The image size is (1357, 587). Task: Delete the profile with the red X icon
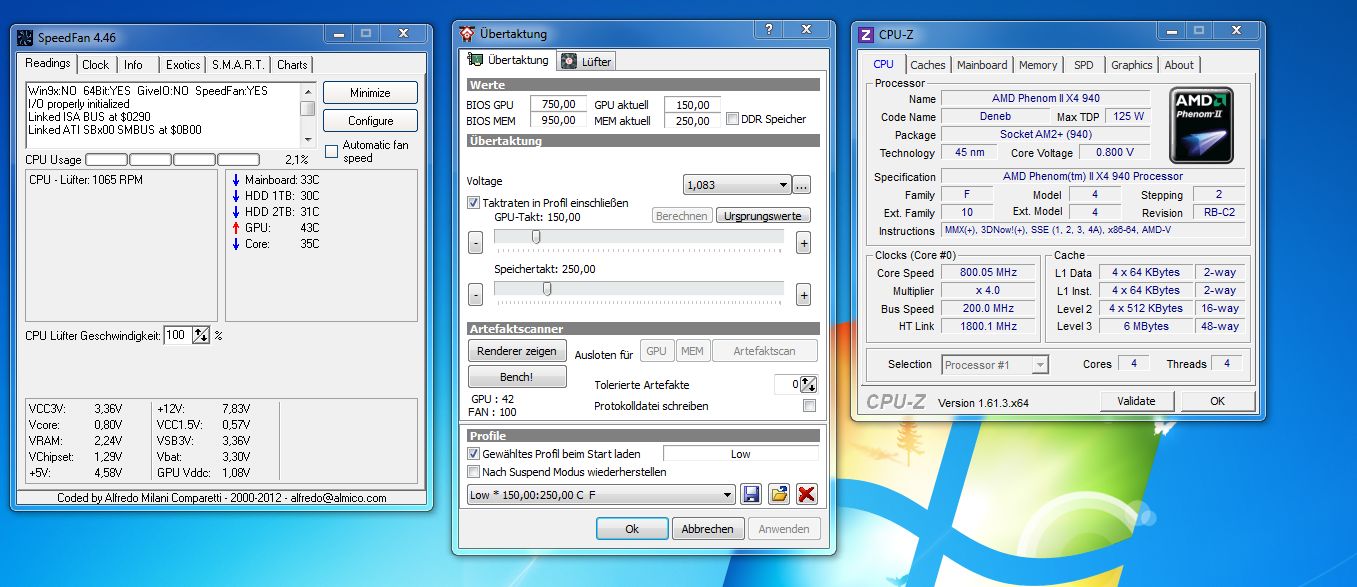(806, 494)
